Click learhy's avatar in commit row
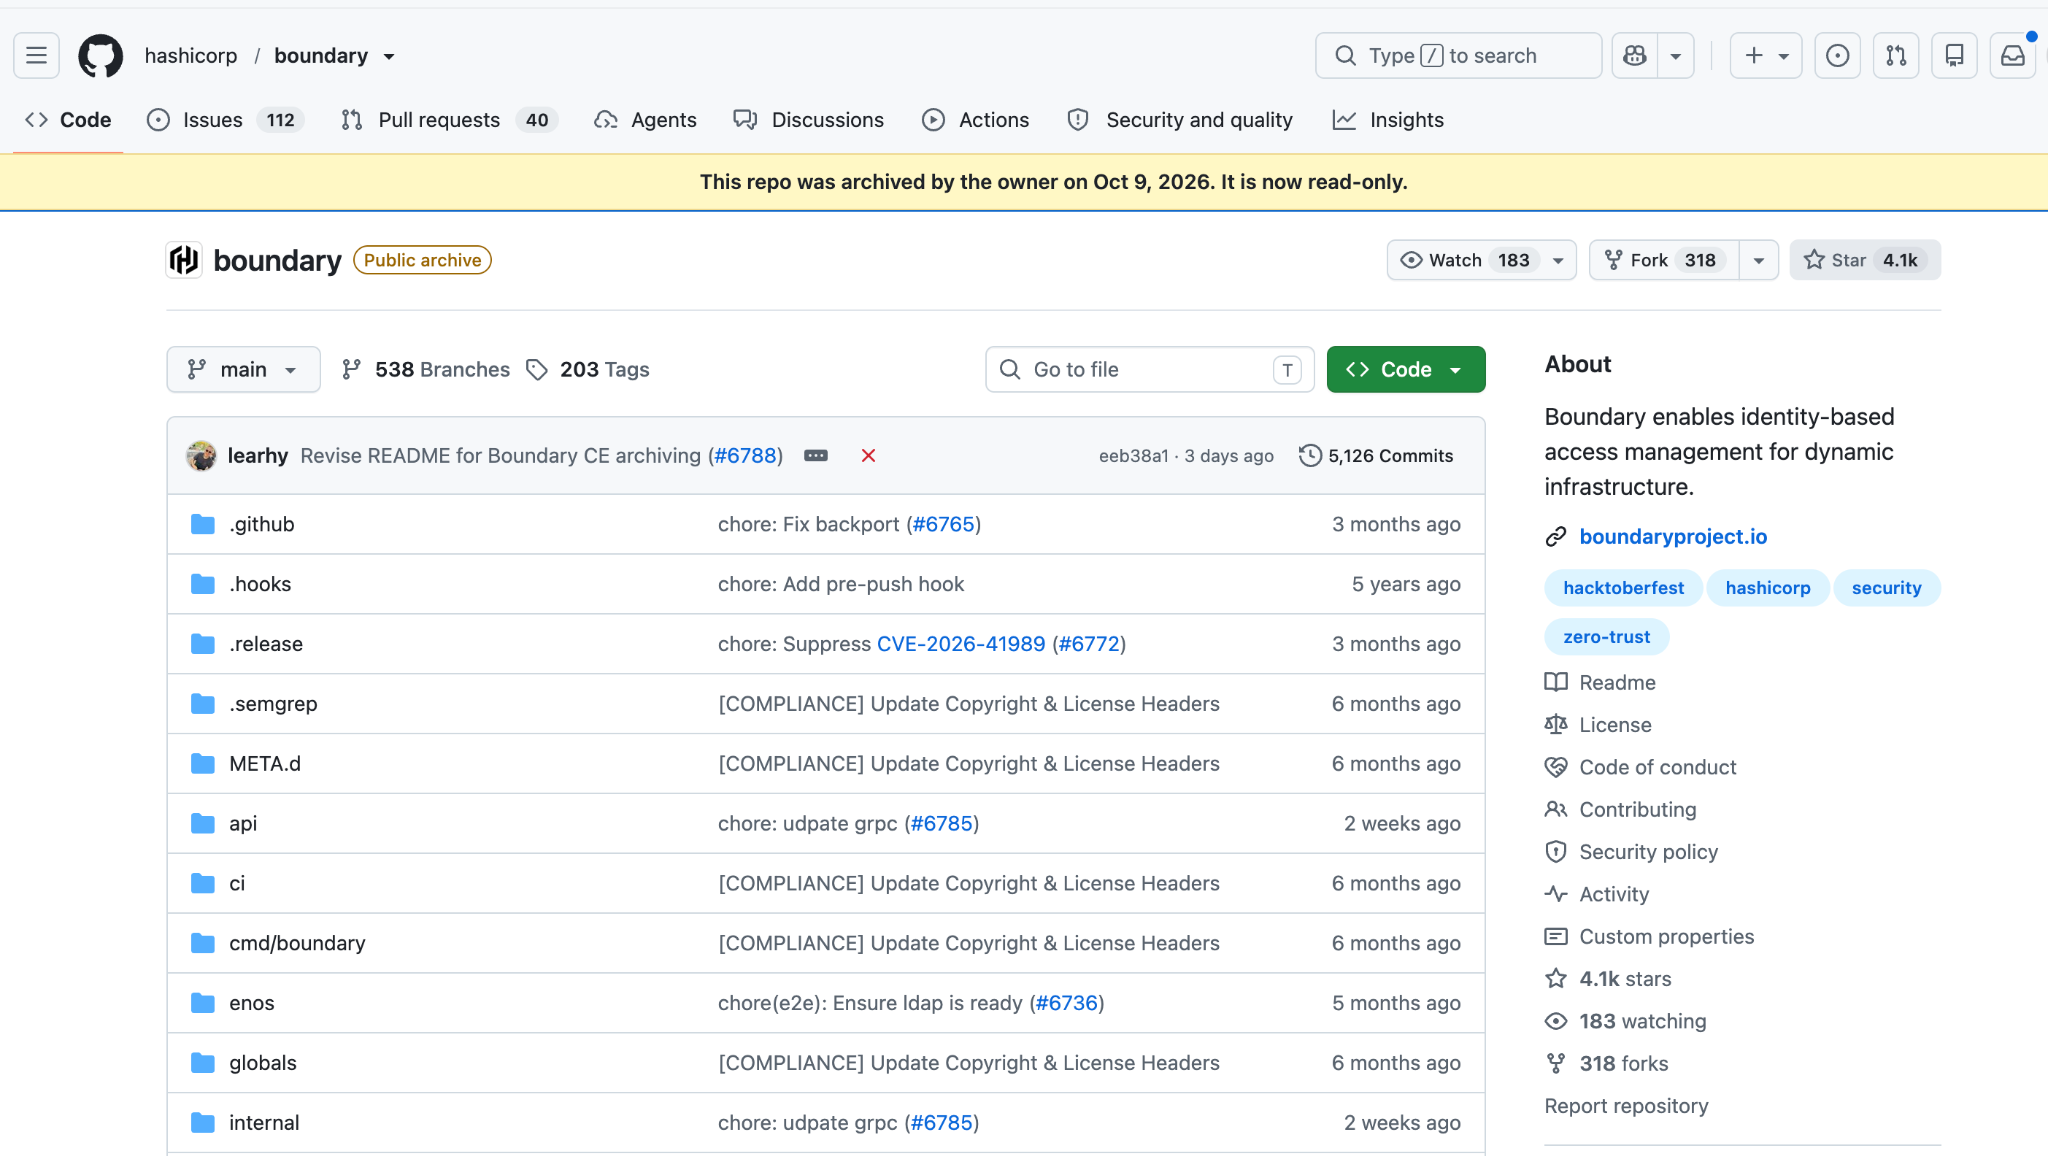Viewport: 2048px width, 1156px height. [x=201, y=456]
